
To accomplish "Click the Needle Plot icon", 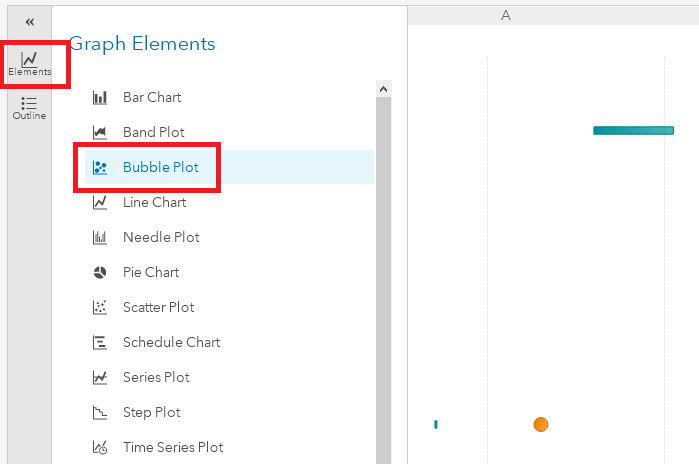I will click(x=100, y=238).
